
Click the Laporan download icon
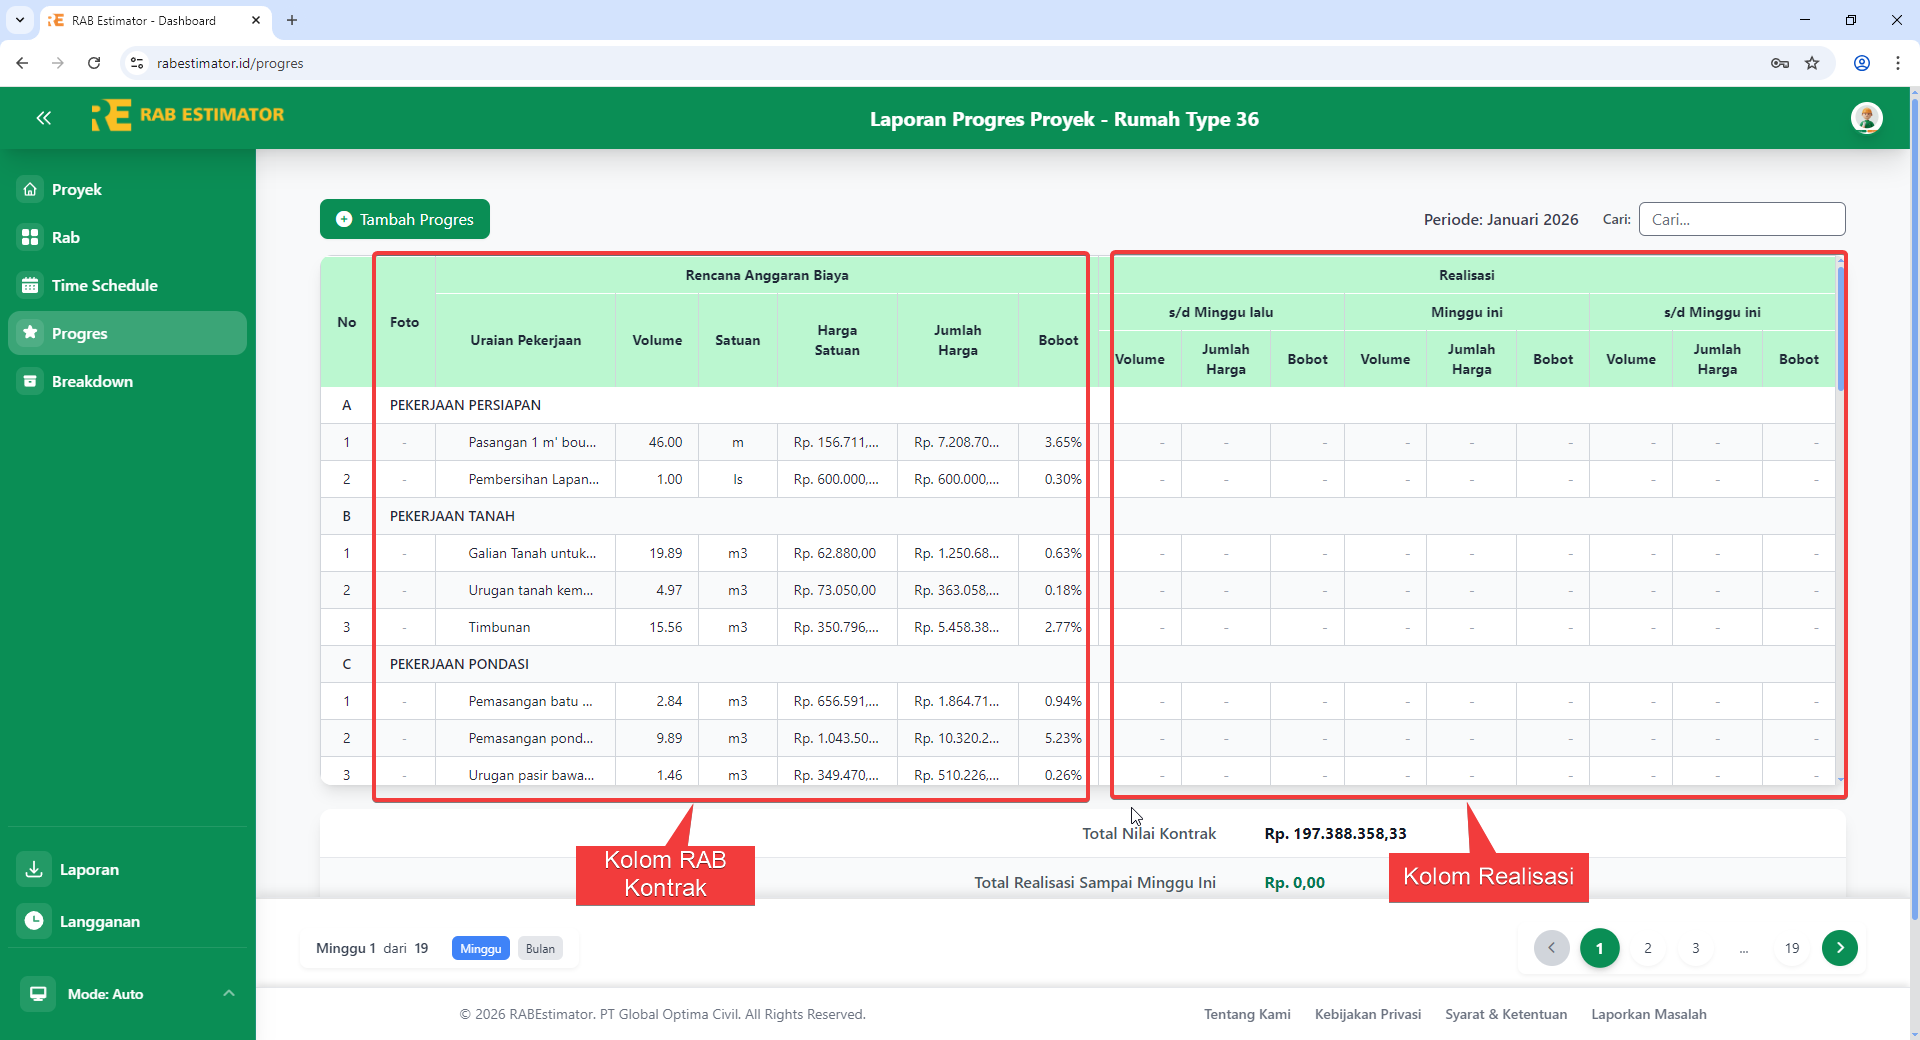(34, 869)
